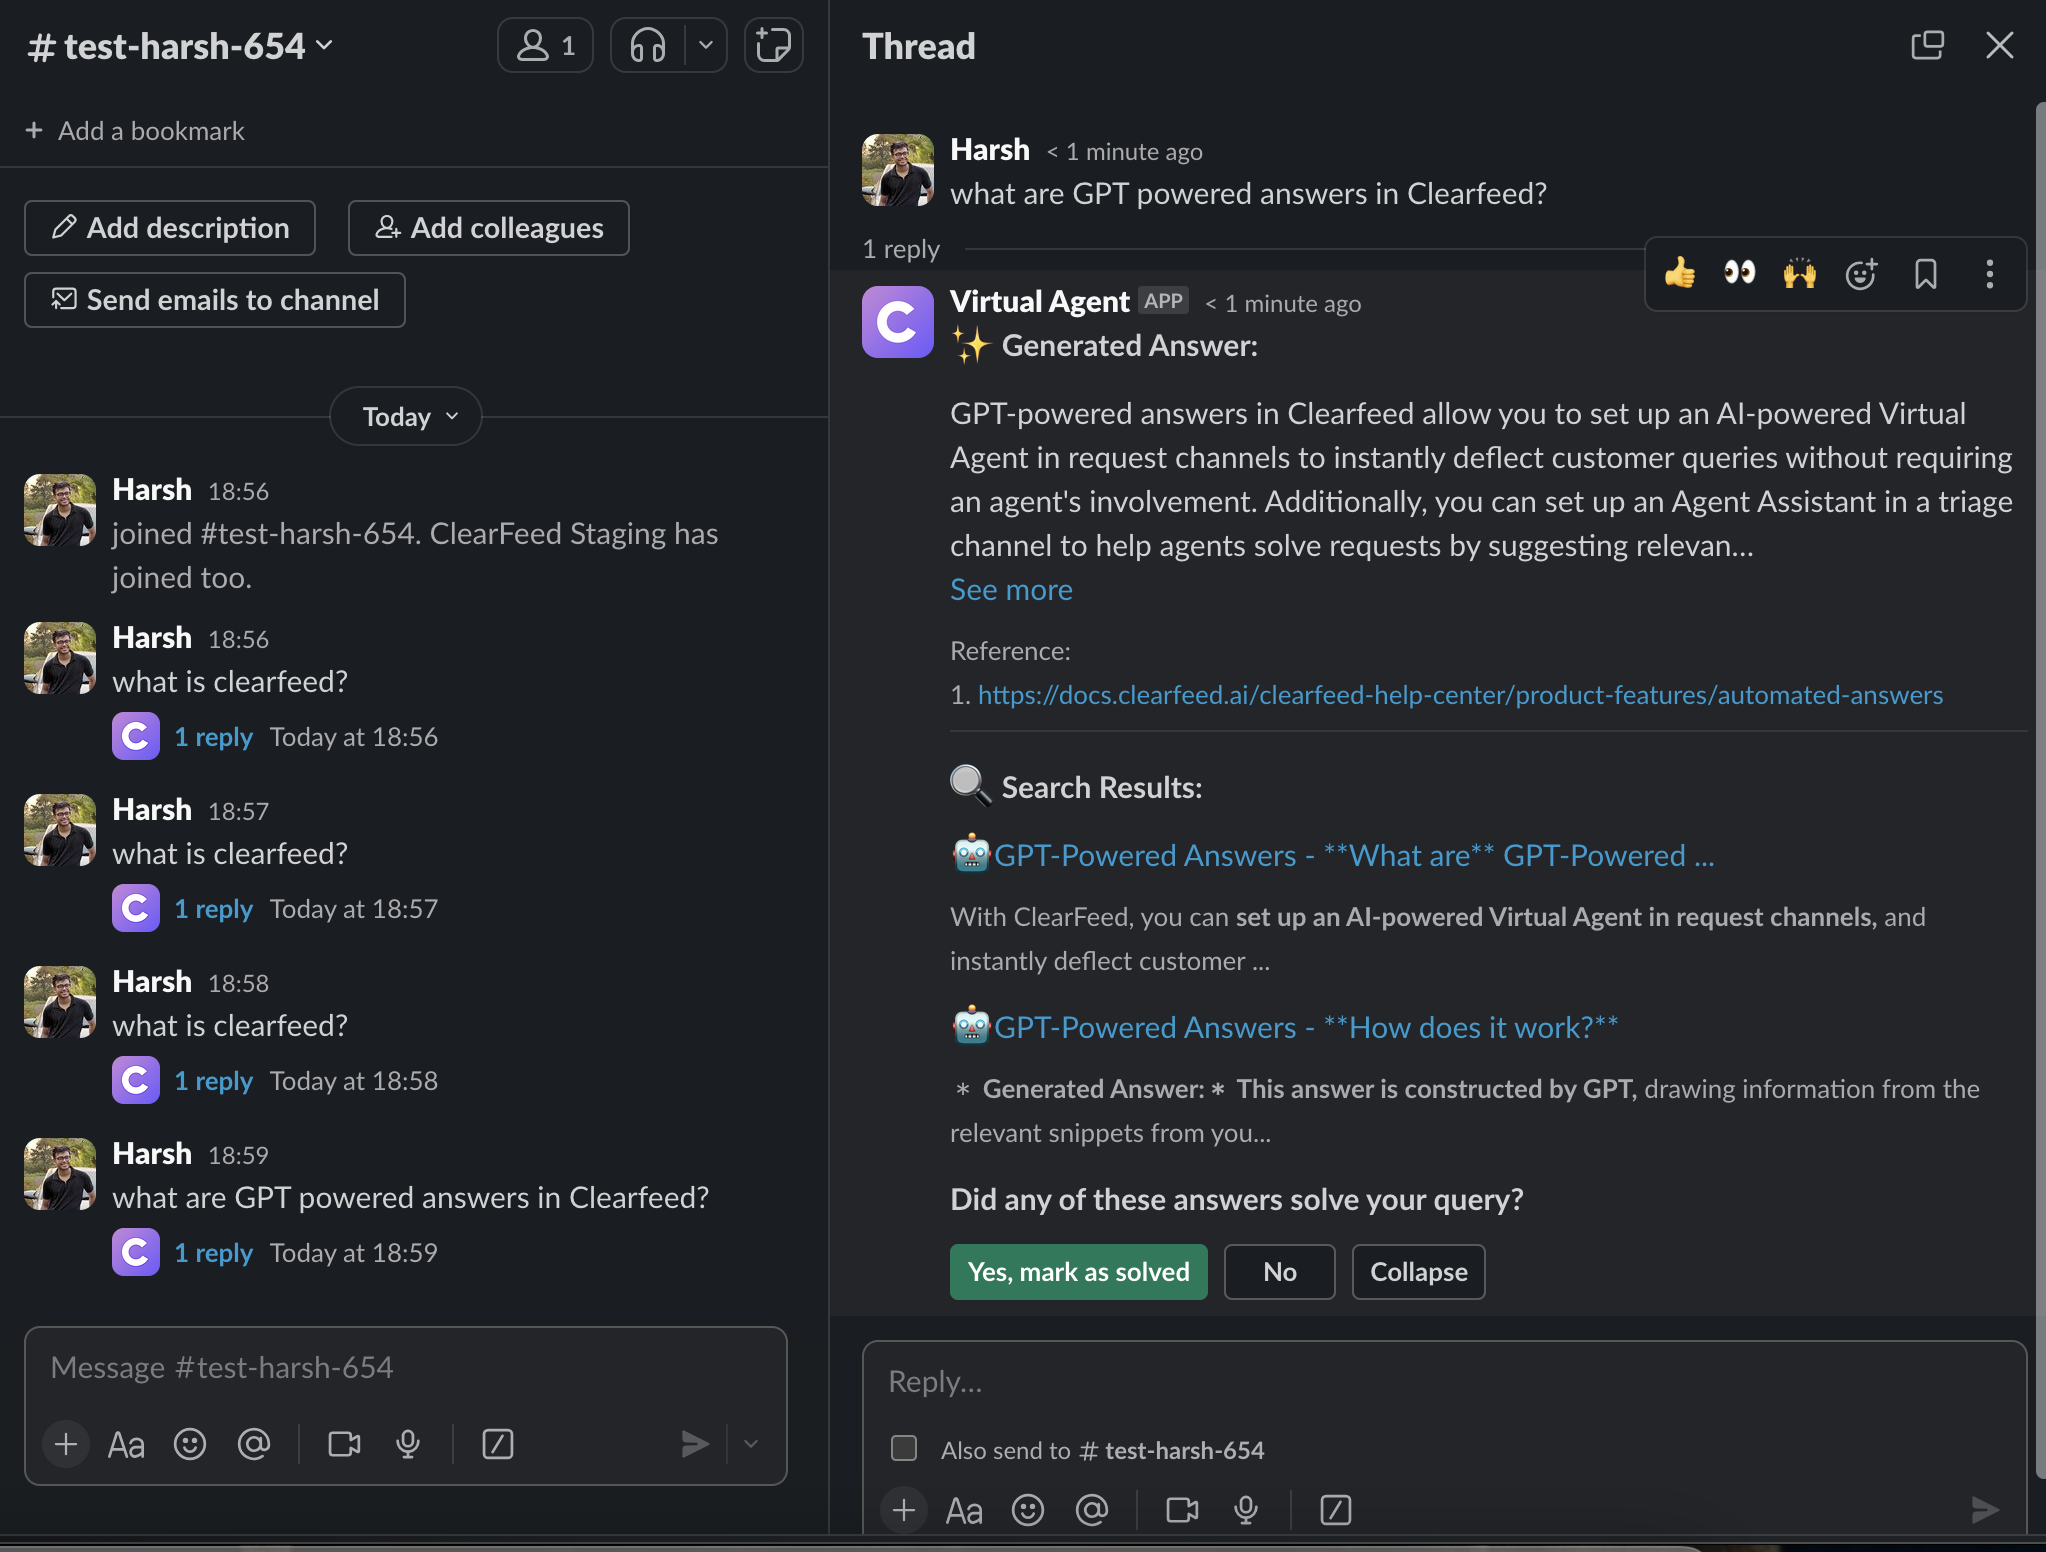Open more actions three-dot menu
This screenshot has height=1552, width=2046.
point(1990,274)
